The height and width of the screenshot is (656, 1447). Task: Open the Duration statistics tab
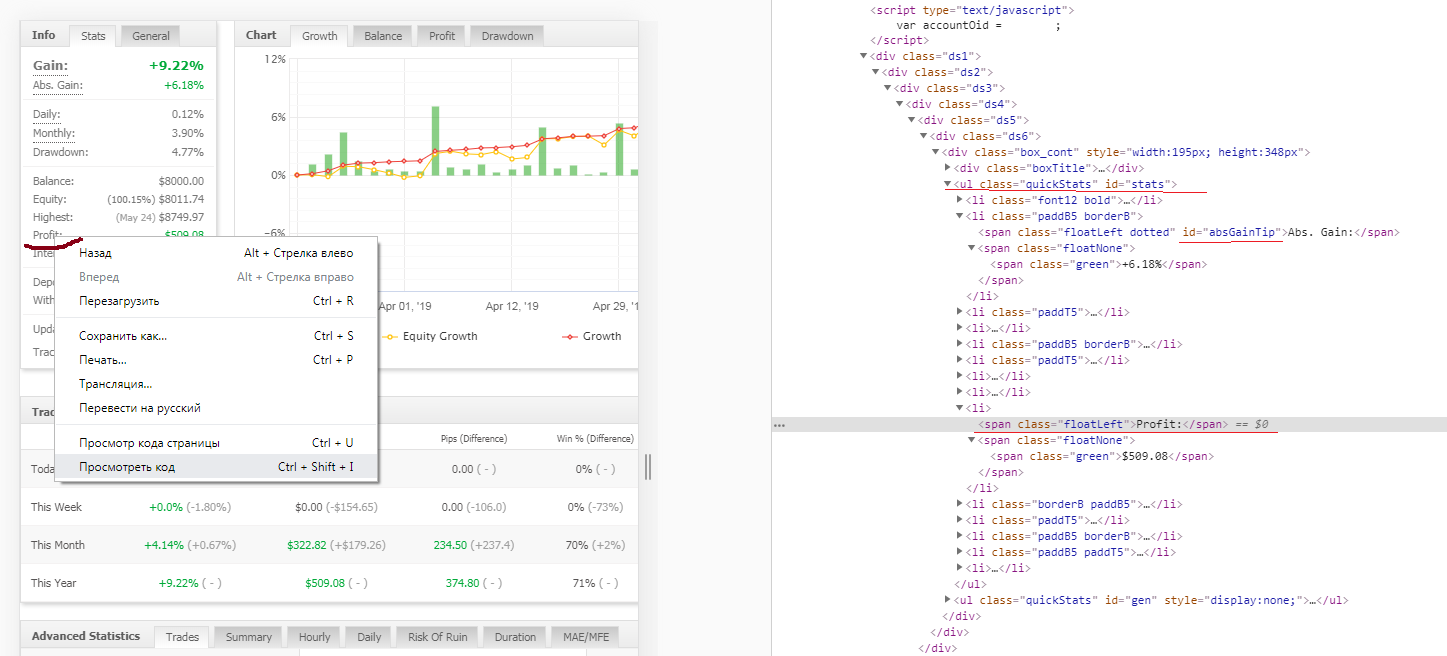coord(515,637)
